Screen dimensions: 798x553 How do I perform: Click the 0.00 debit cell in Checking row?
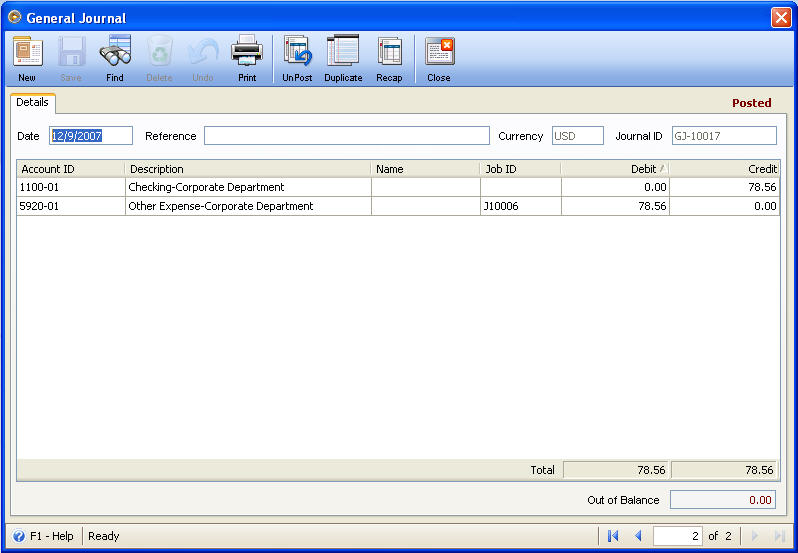click(615, 187)
